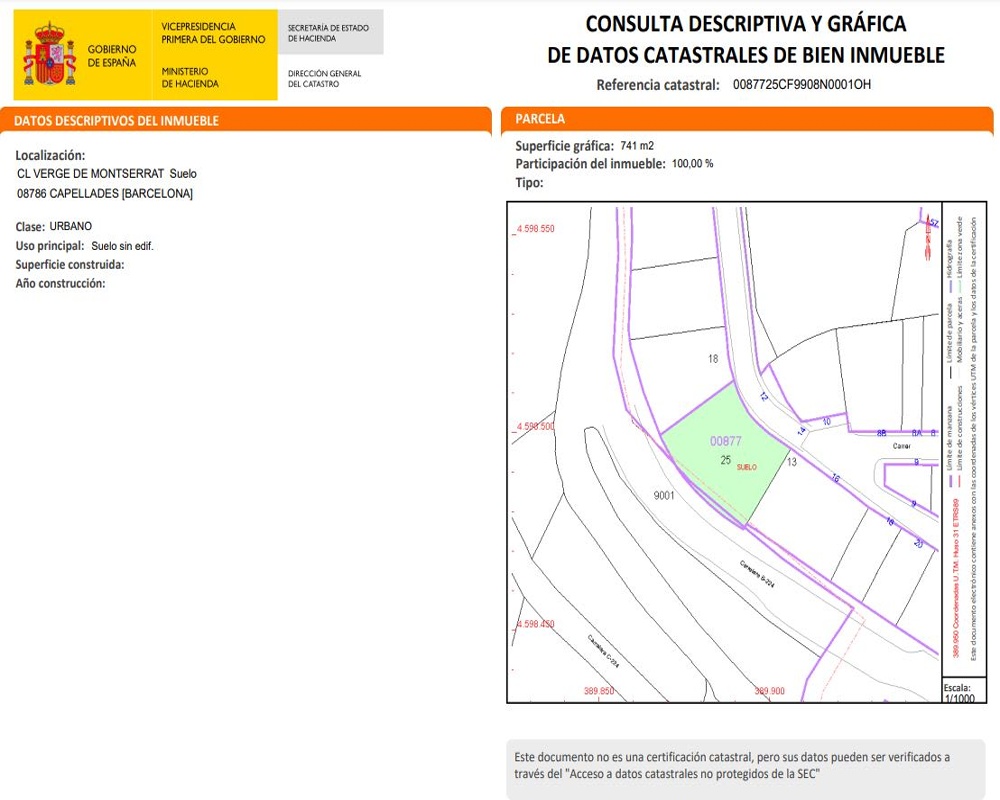Click the UTM coordinate label '4.598.450'
This screenshot has height=800, width=1000.
(536, 624)
